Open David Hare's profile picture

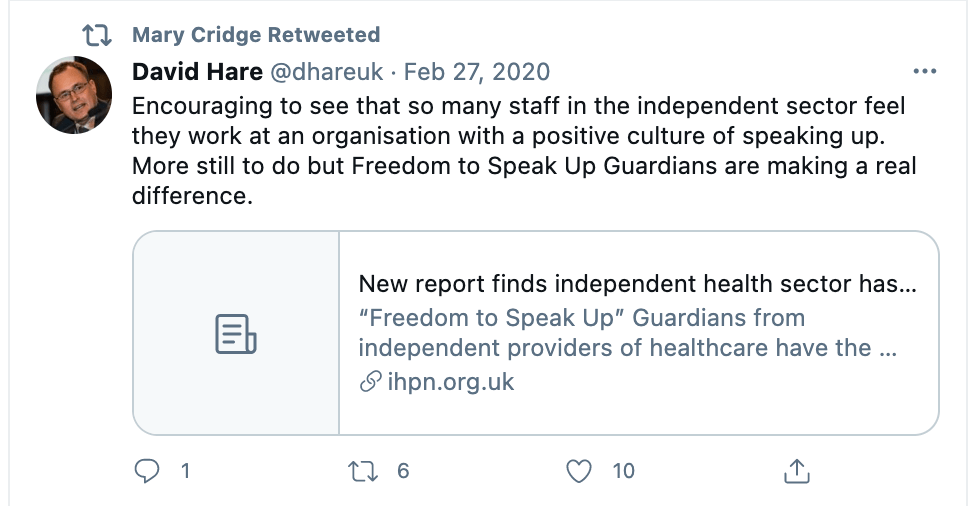pos(73,95)
